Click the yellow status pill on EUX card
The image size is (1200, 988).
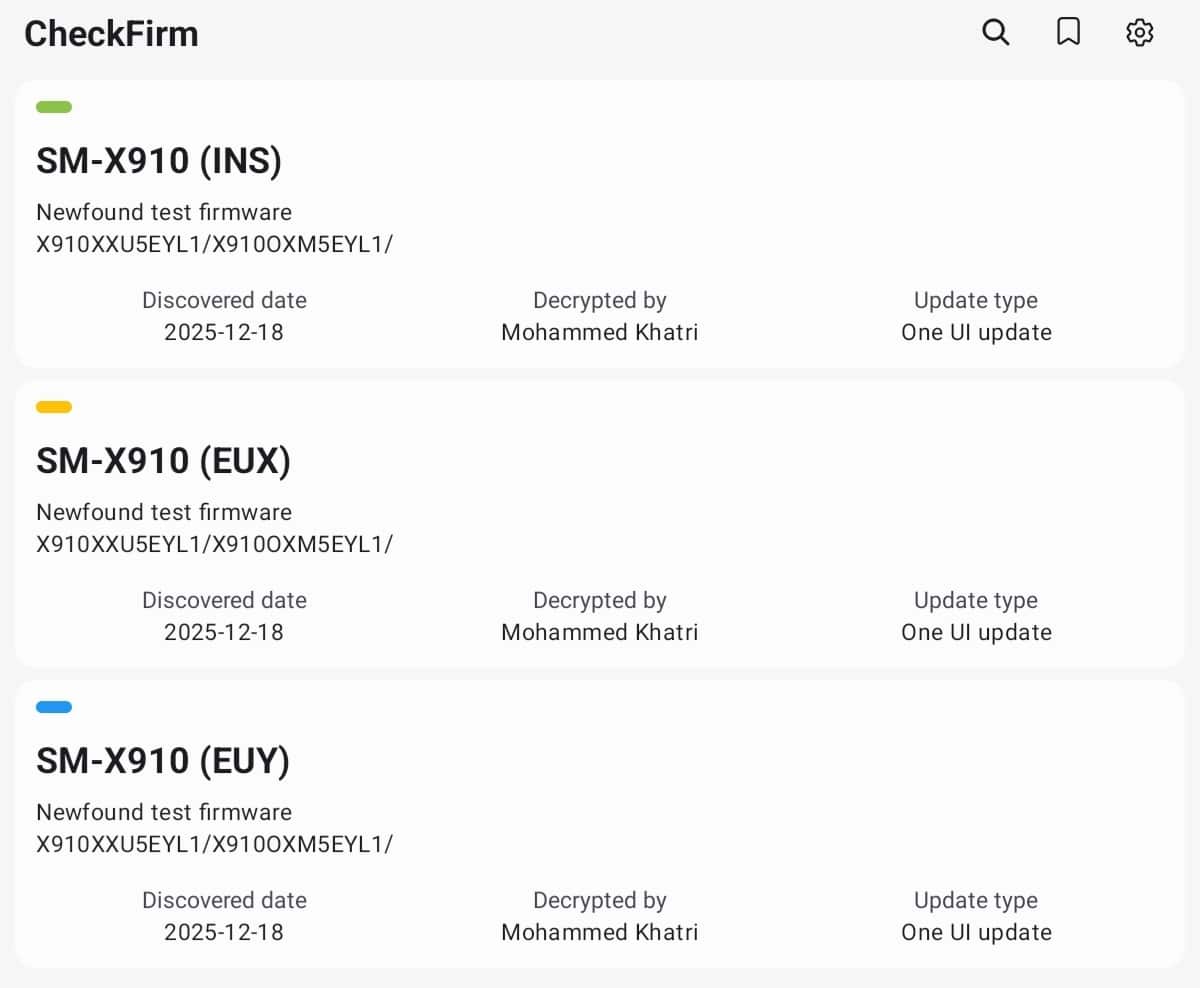[x=54, y=407]
